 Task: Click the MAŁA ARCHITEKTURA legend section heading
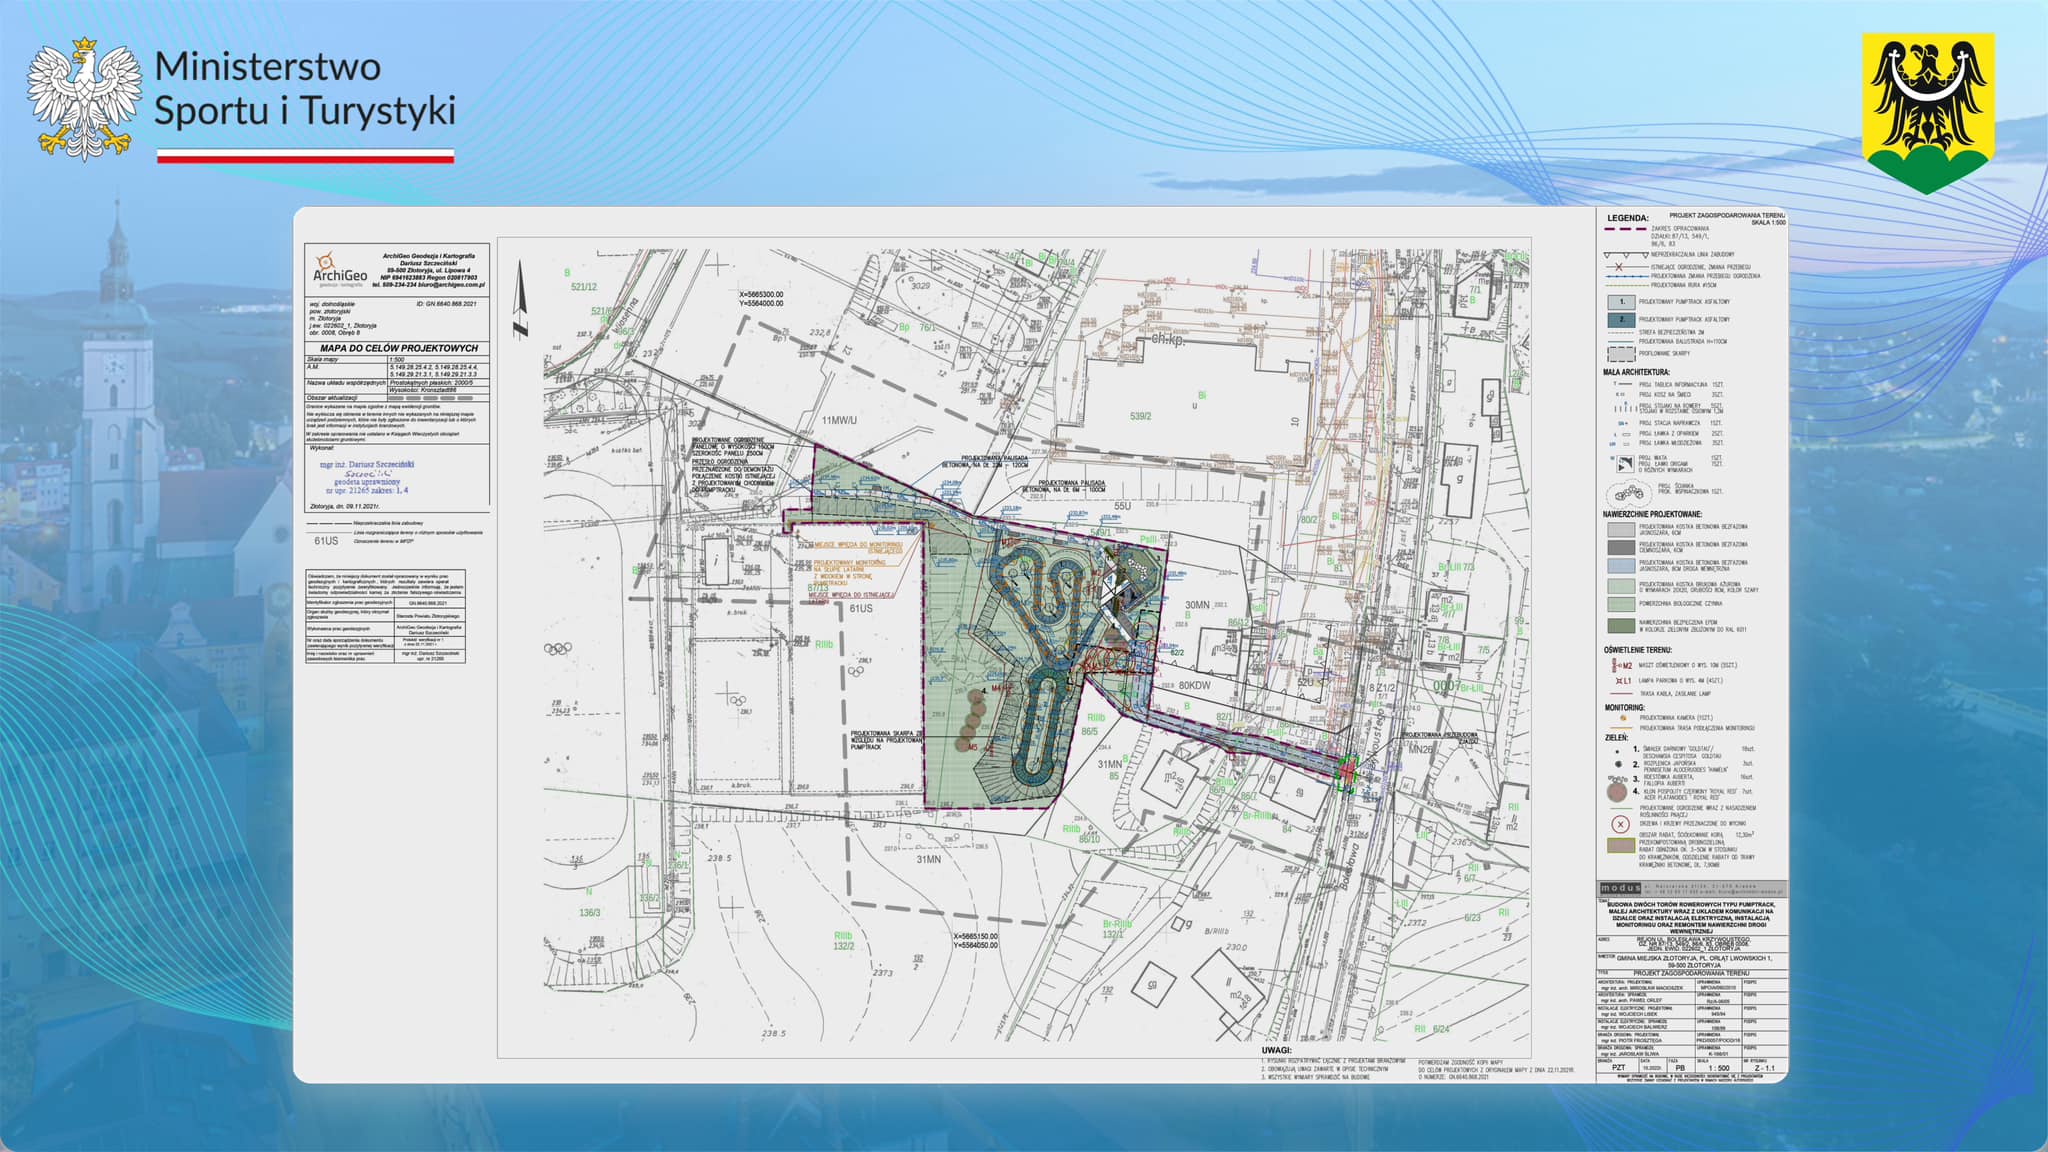coord(1635,372)
